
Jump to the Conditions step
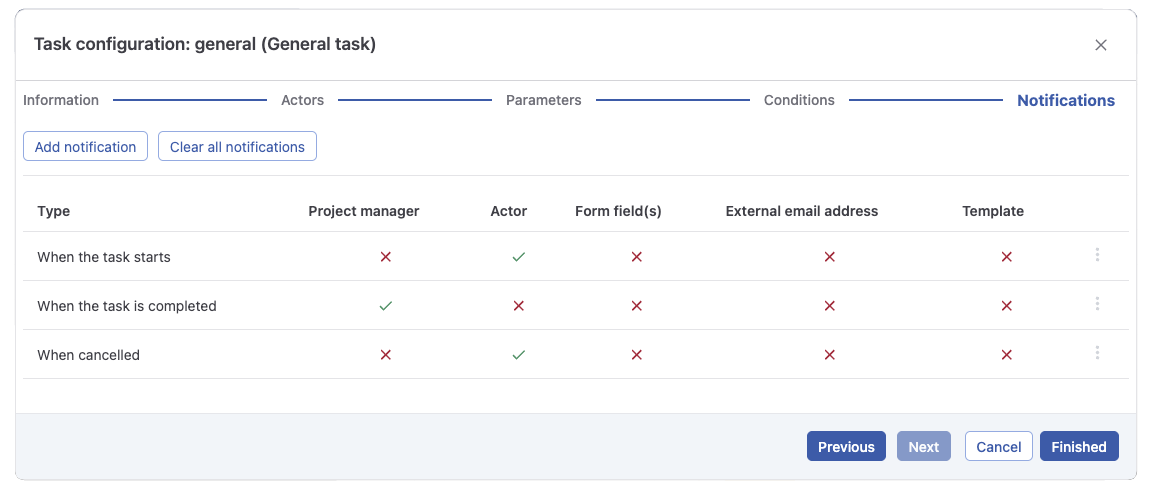799,100
